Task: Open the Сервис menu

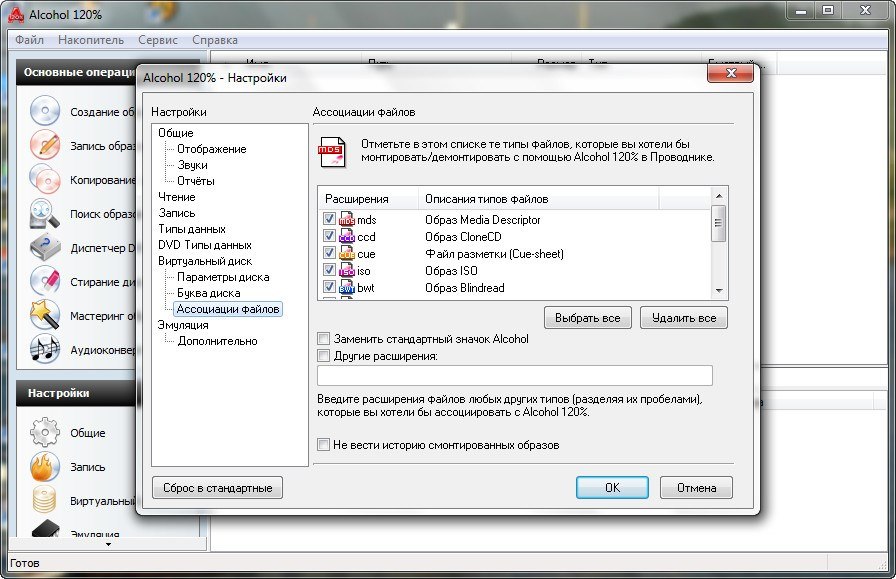Action: coord(158,40)
